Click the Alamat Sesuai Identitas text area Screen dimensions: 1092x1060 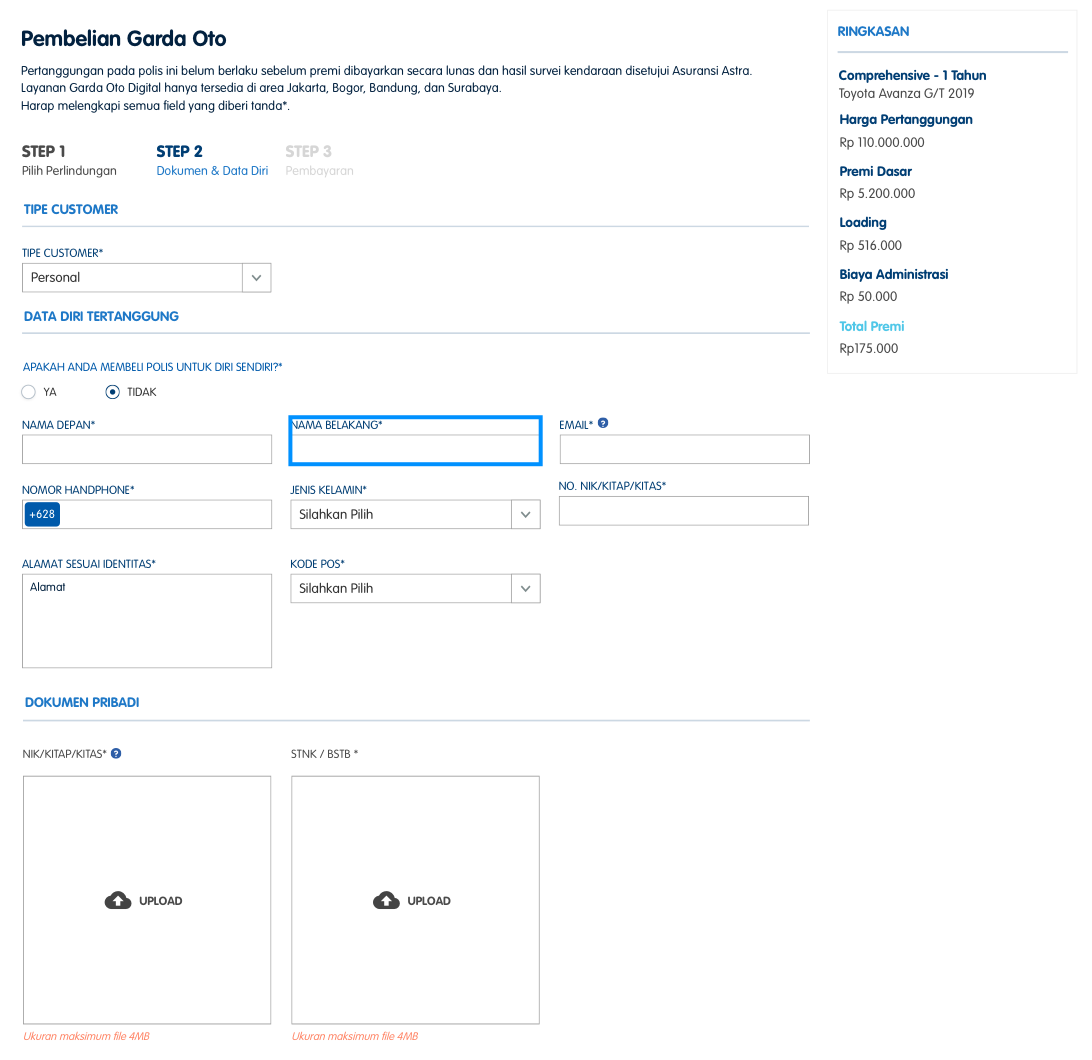point(147,621)
